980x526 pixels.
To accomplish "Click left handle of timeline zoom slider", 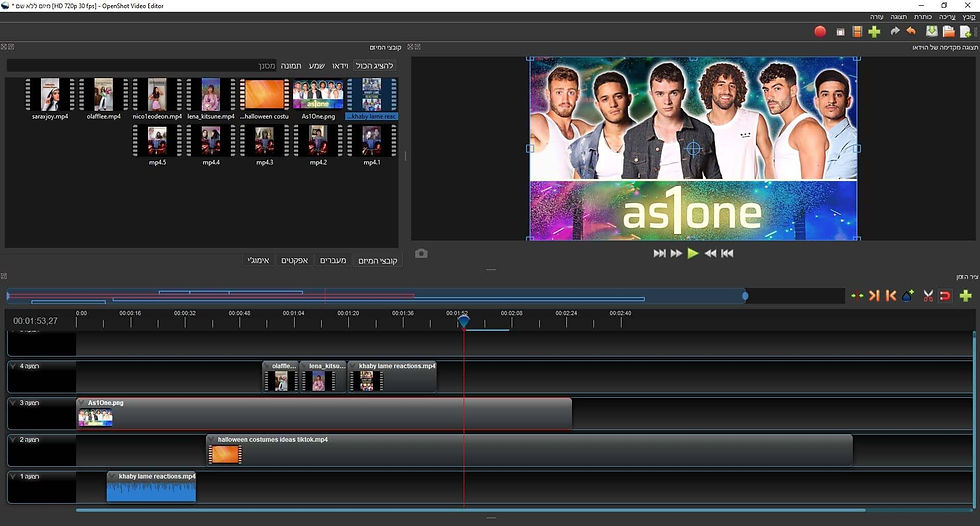I will tap(8, 296).
